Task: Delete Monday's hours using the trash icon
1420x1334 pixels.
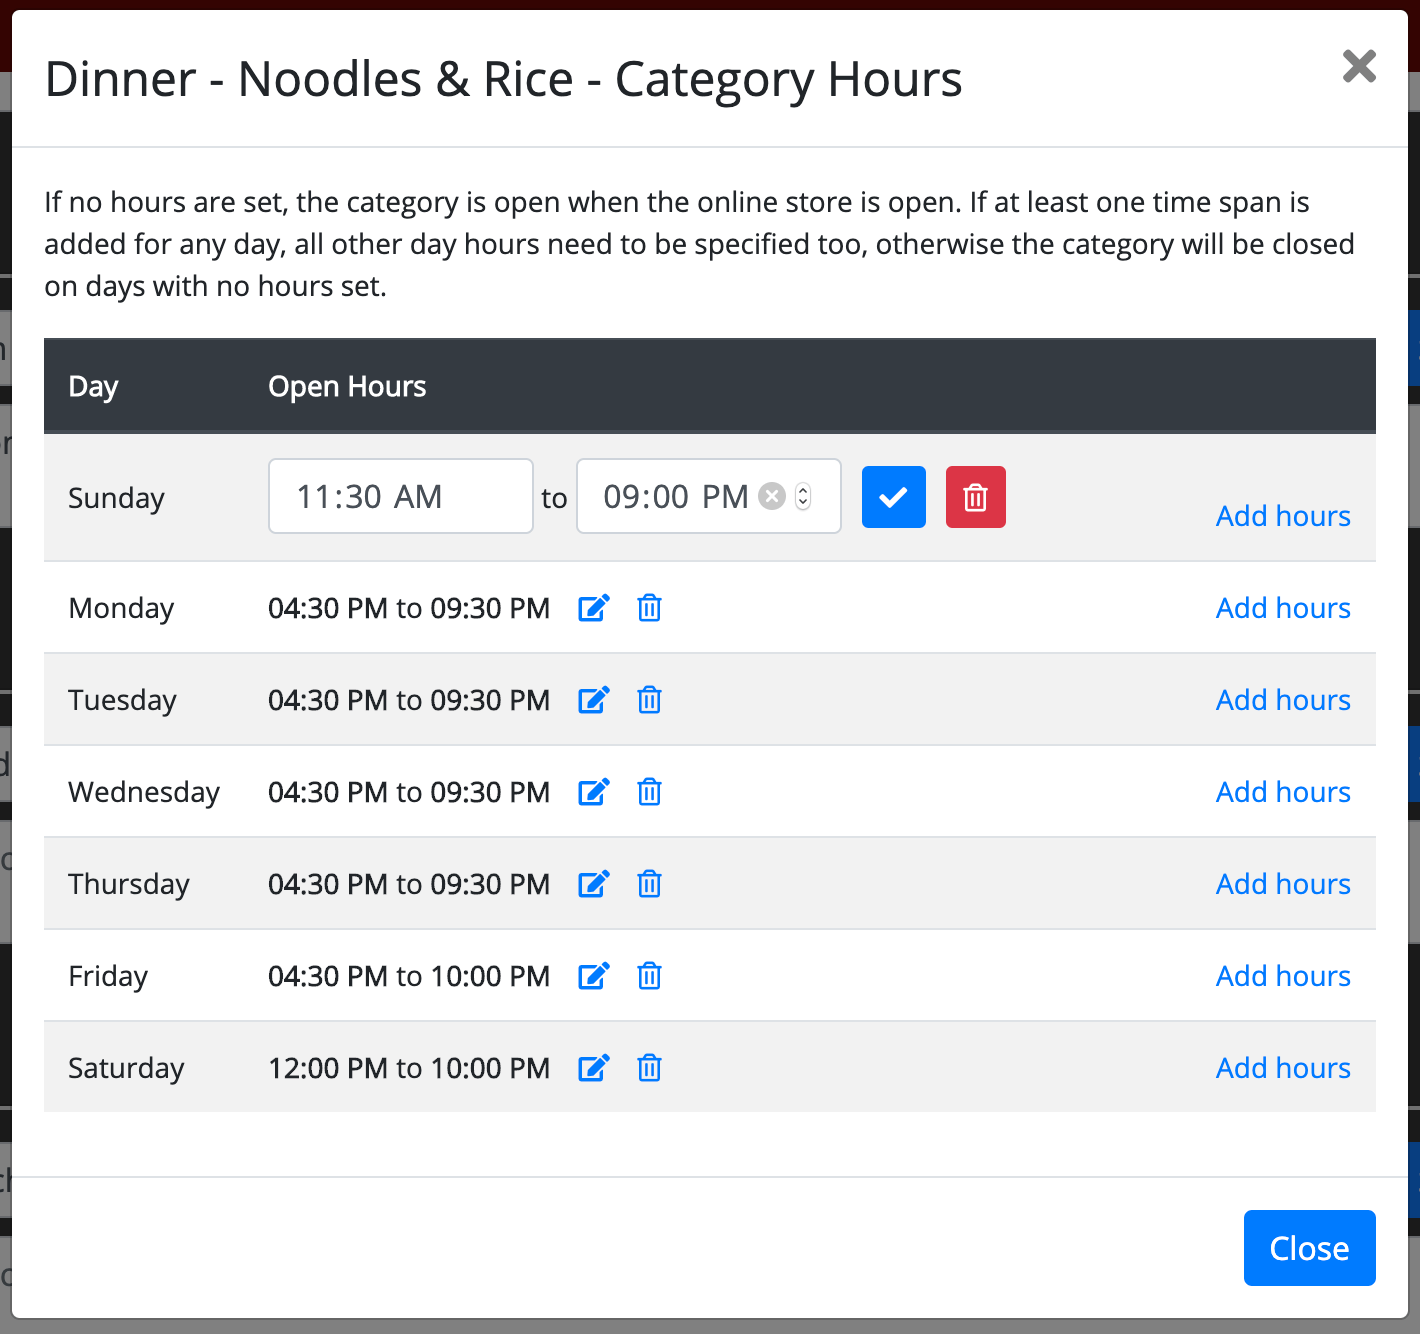Action: pos(649,608)
